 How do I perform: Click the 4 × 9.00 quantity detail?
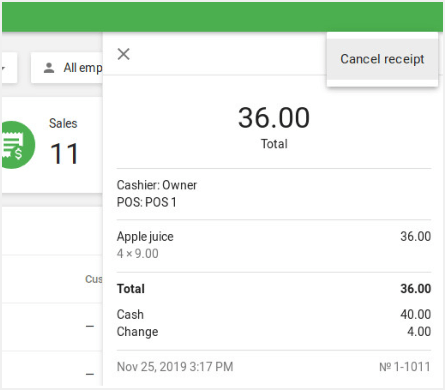tap(137, 254)
